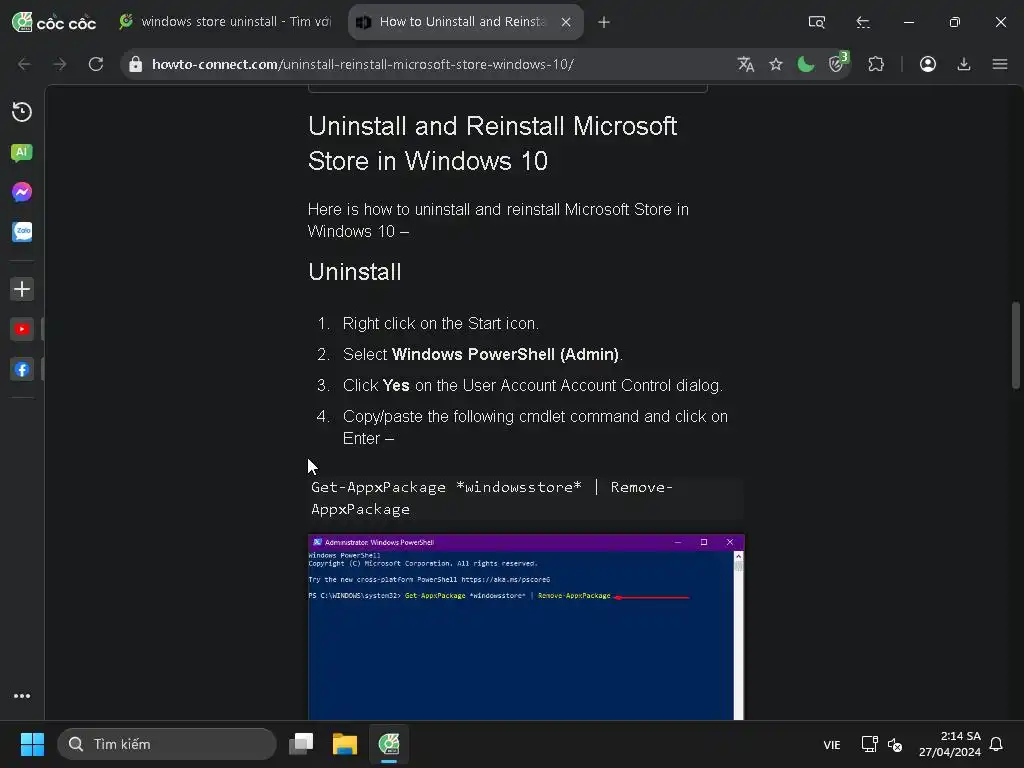
Task: Click the Uninstall subheading
Action: coord(355,272)
